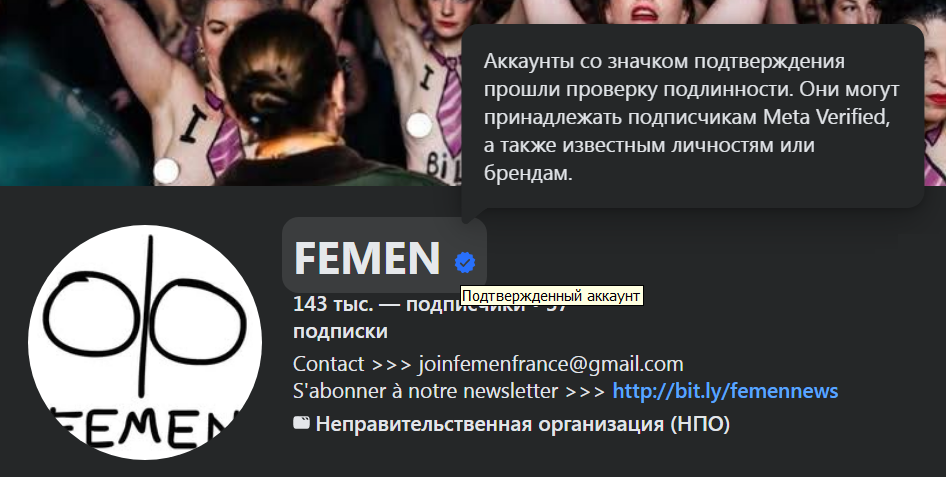Click the Meta Verified explanation tooltip text
This screenshot has height=477, width=946.
point(691,117)
